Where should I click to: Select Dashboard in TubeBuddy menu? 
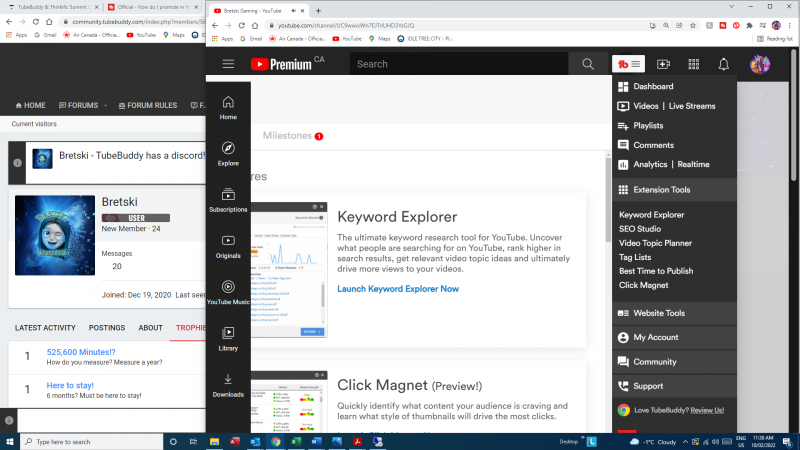click(653, 87)
